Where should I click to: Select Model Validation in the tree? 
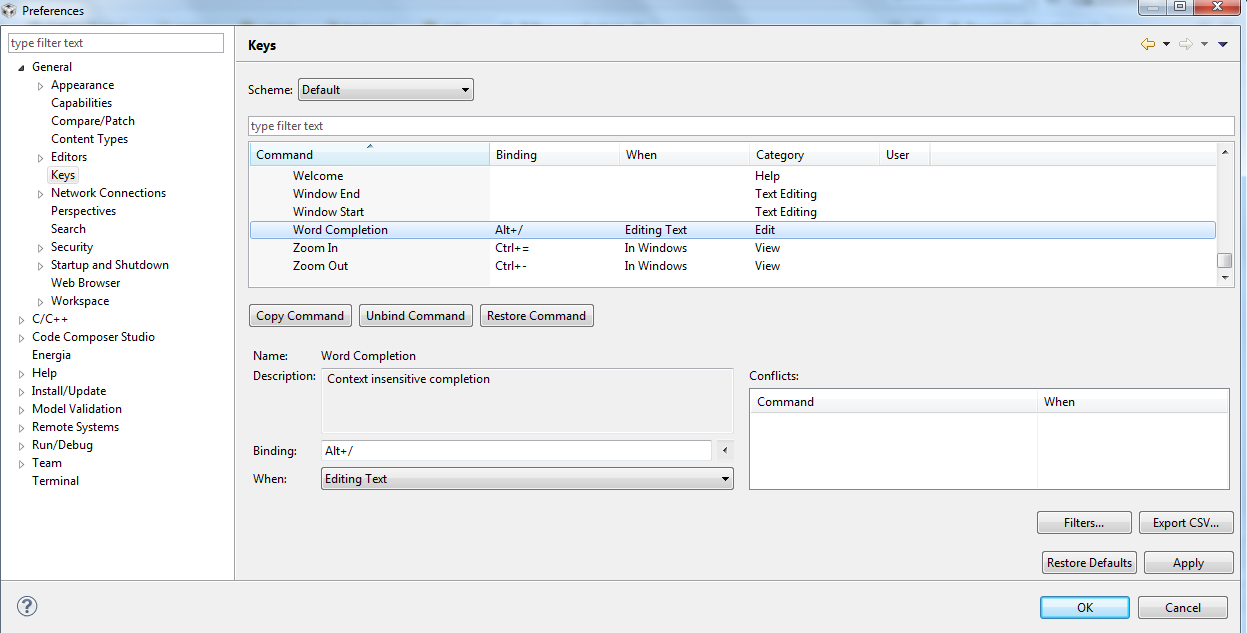(x=77, y=409)
